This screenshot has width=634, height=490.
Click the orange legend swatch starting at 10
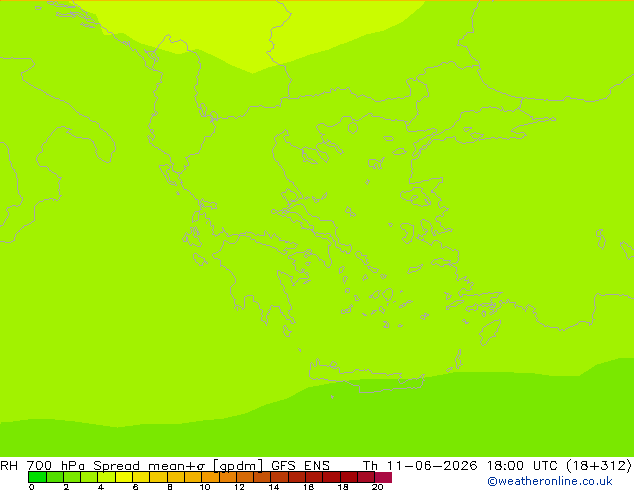210,477
